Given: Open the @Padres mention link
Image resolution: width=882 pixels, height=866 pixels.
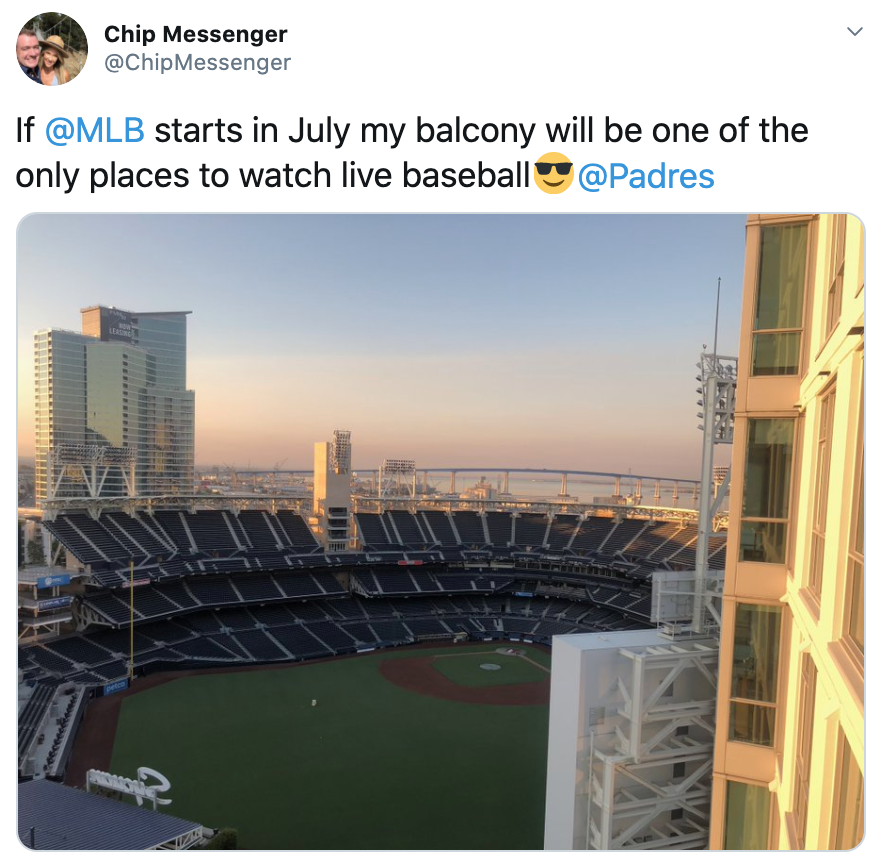Looking at the screenshot, I should coord(646,176).
